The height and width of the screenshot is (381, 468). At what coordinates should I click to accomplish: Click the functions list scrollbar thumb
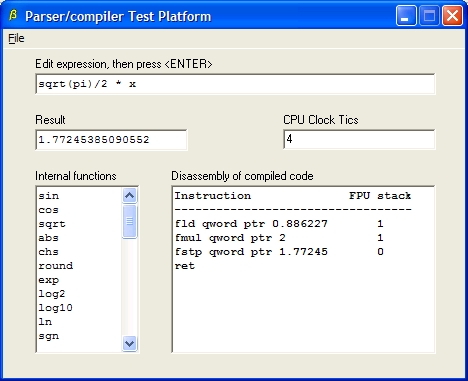point(130,221)
